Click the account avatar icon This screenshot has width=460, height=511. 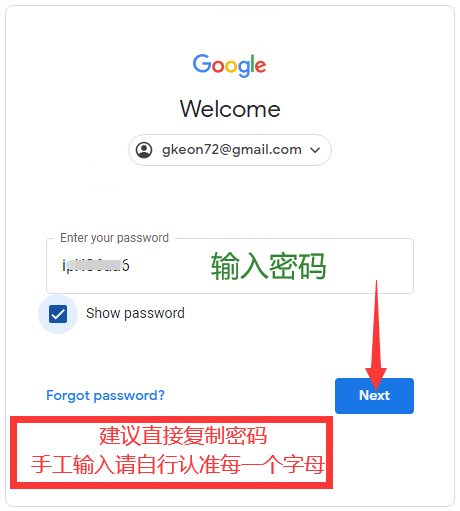tap(144, 150)
